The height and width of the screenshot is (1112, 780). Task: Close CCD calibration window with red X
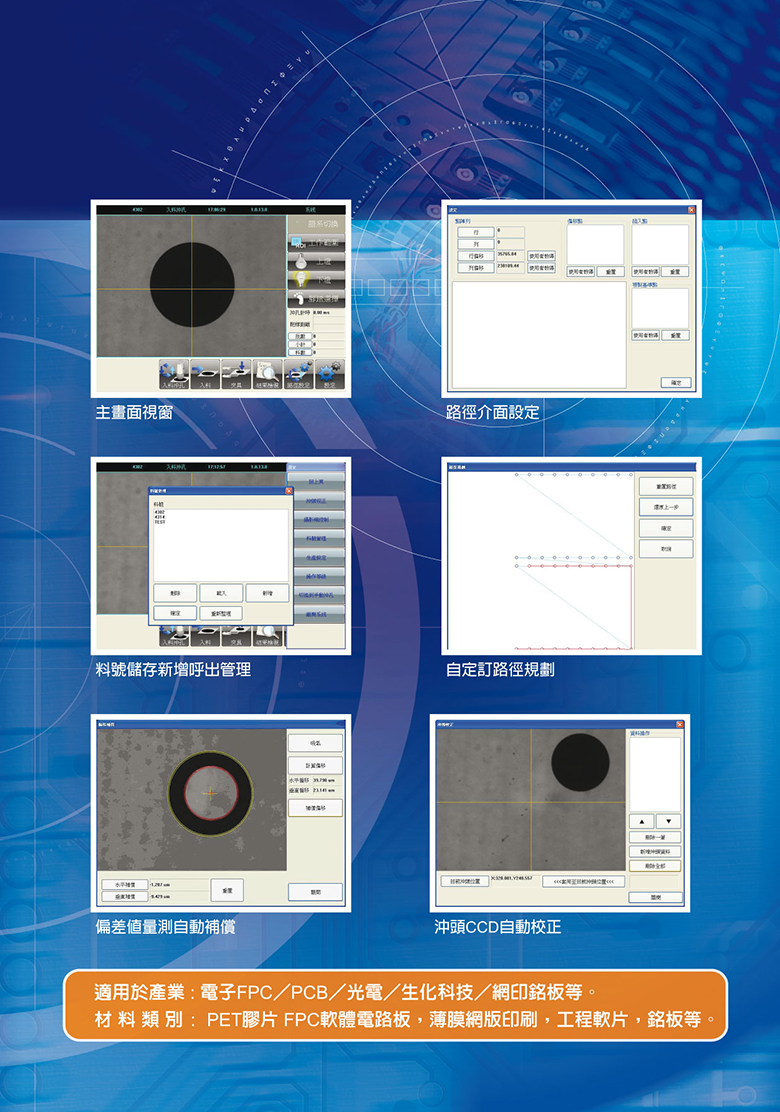(x=680, y=725)
